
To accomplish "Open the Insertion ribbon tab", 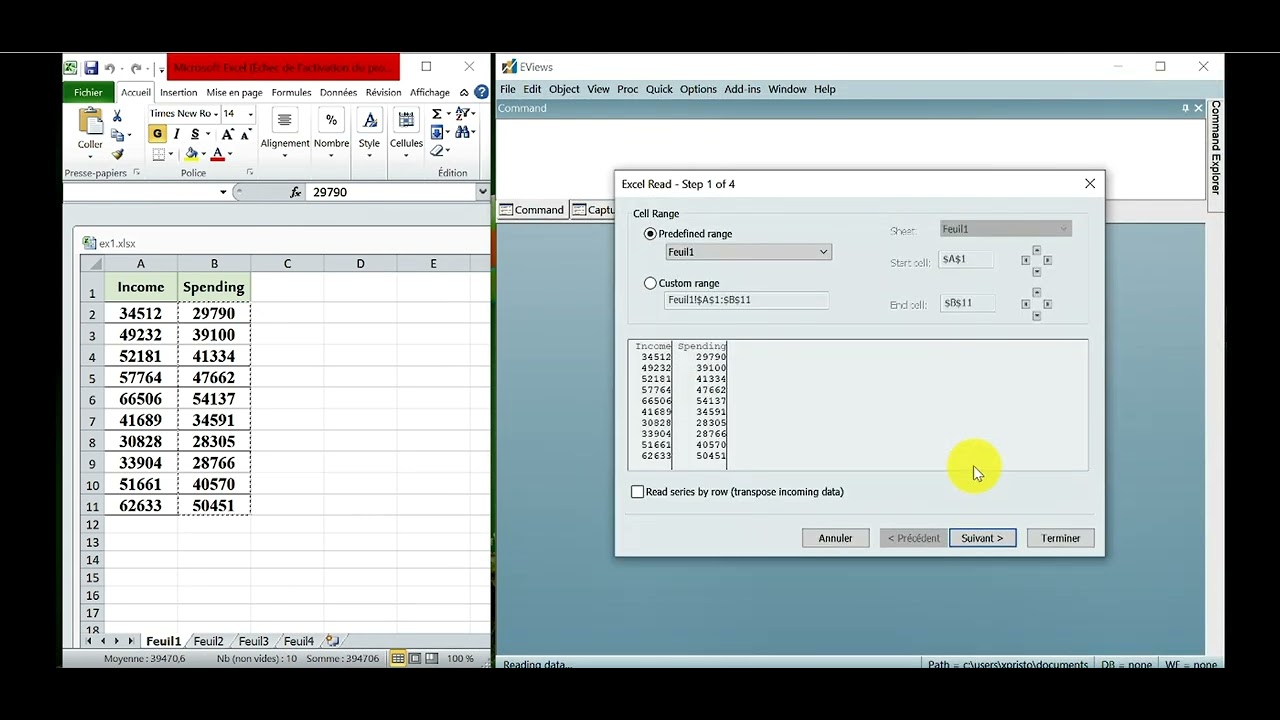I will [179, 92].
